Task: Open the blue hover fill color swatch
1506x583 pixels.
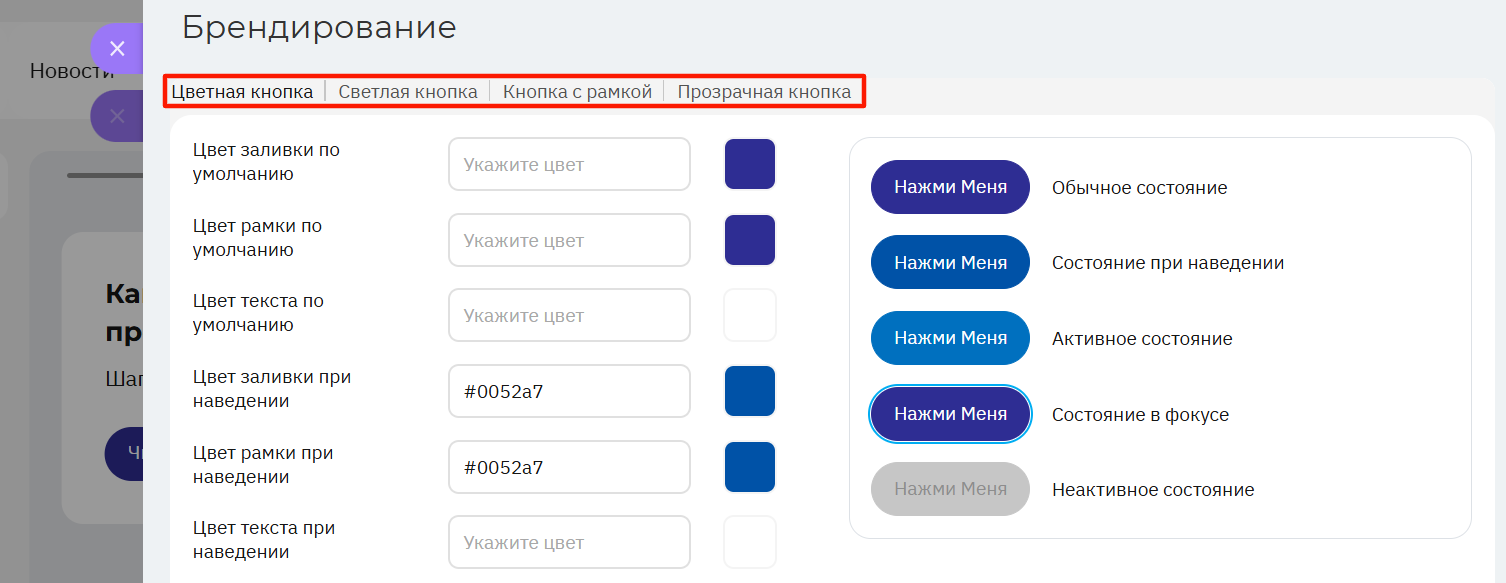Action: (x=750, y=391)
